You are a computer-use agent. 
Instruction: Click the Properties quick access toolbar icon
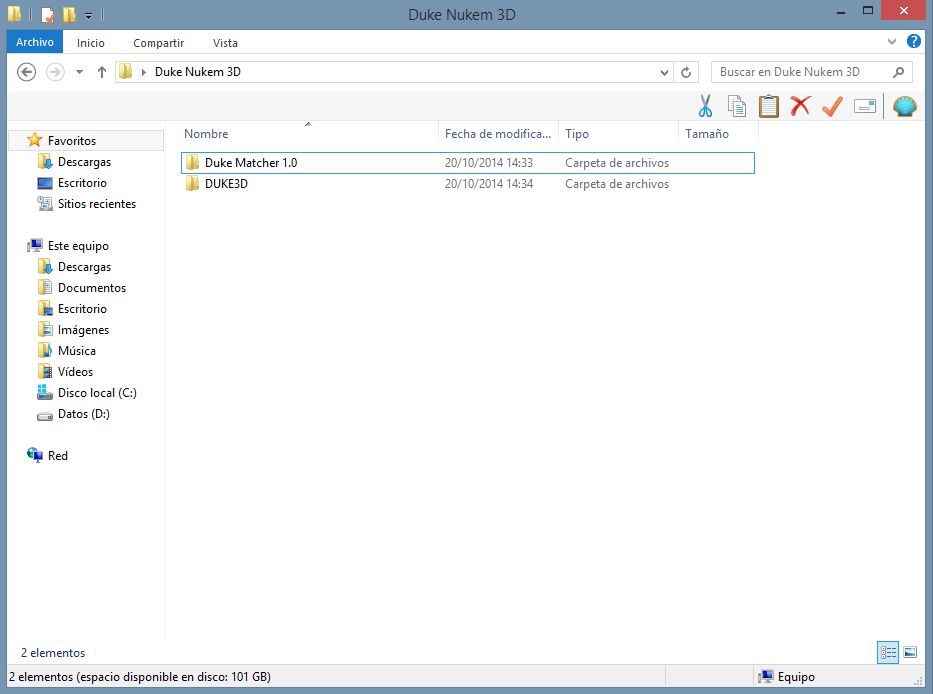pos(48,14)
